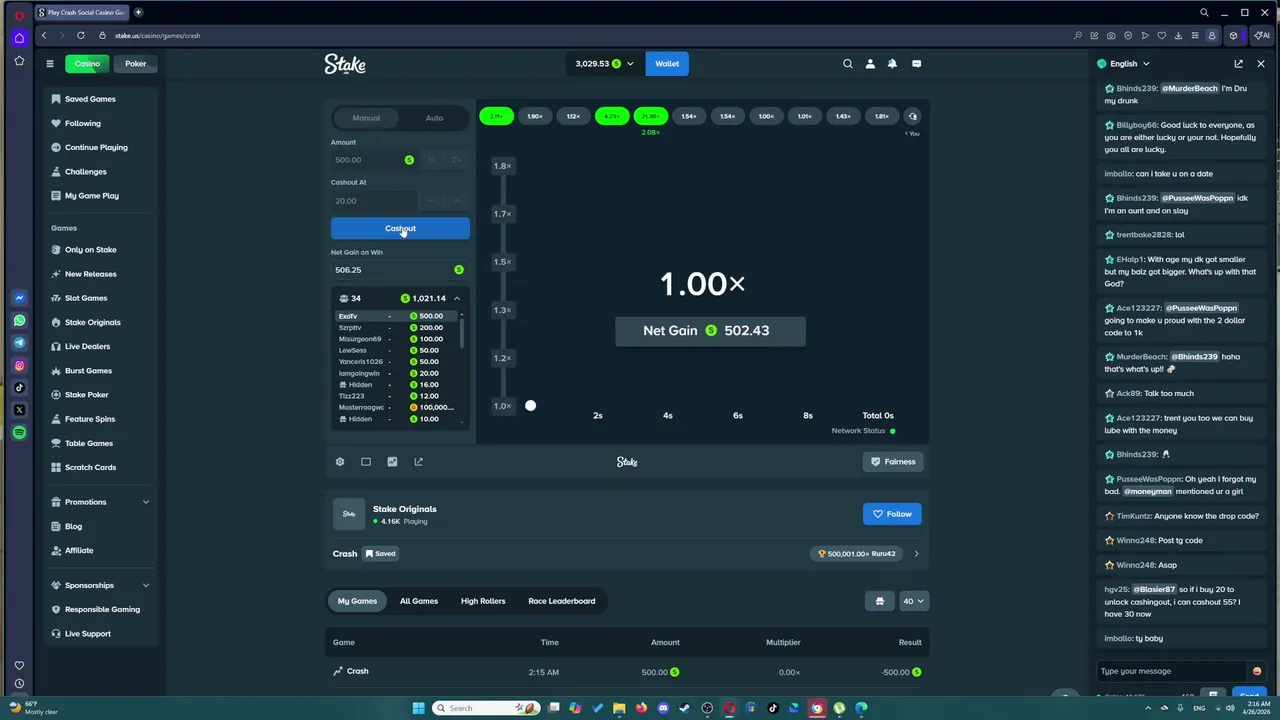
Task: Switch to Poker mode
Action: [136, 64]
